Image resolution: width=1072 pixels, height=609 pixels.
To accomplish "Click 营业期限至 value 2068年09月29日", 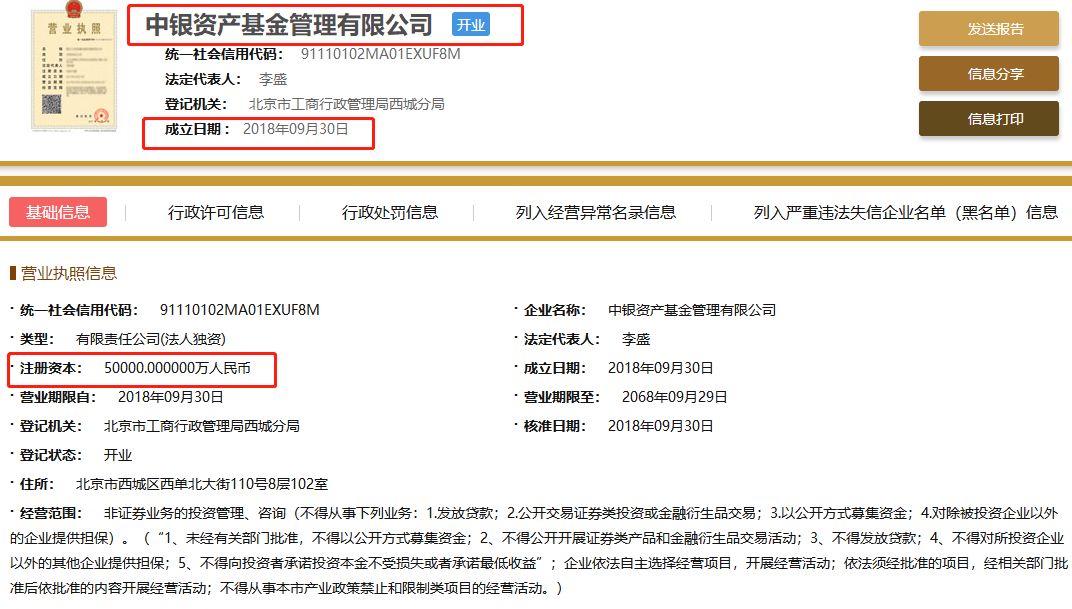I will point(674,397).
